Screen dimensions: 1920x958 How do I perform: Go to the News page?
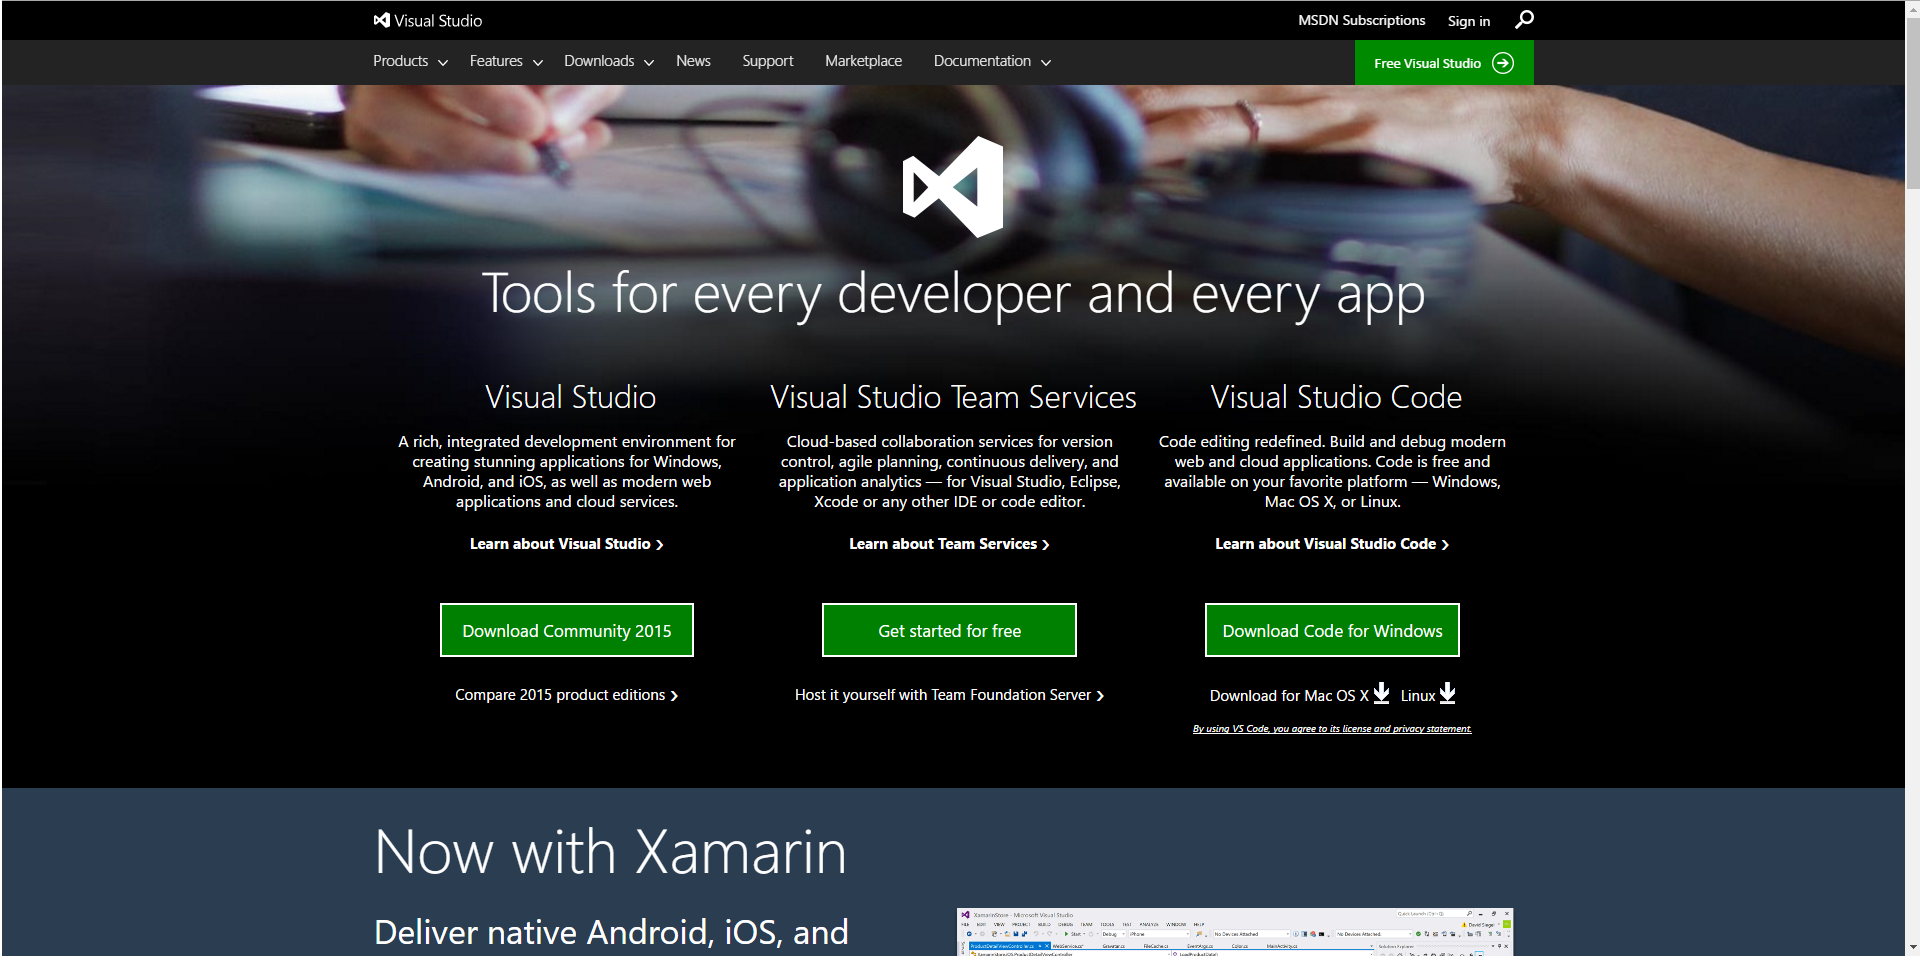coord(693,61)
